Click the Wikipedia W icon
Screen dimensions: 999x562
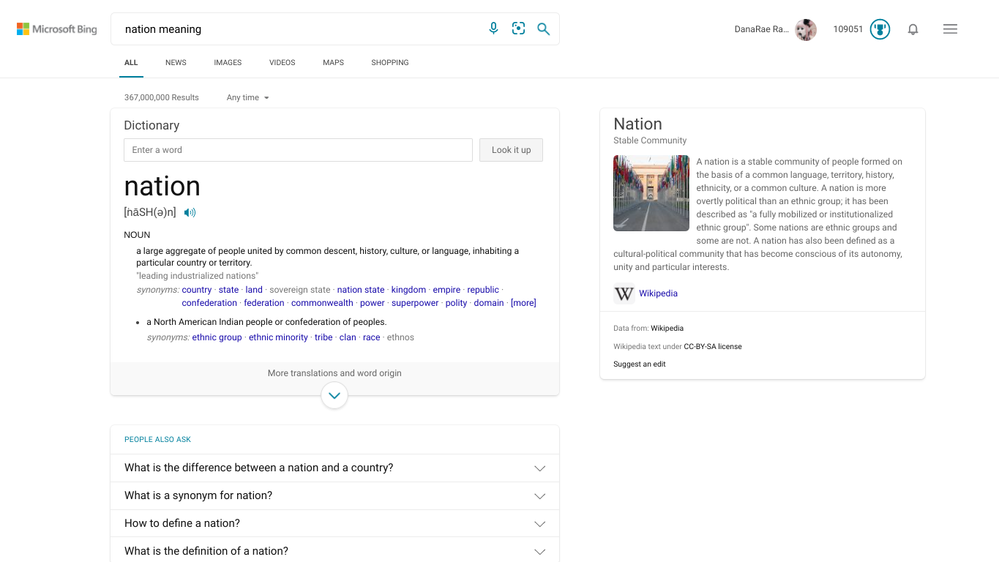point(624,294)
